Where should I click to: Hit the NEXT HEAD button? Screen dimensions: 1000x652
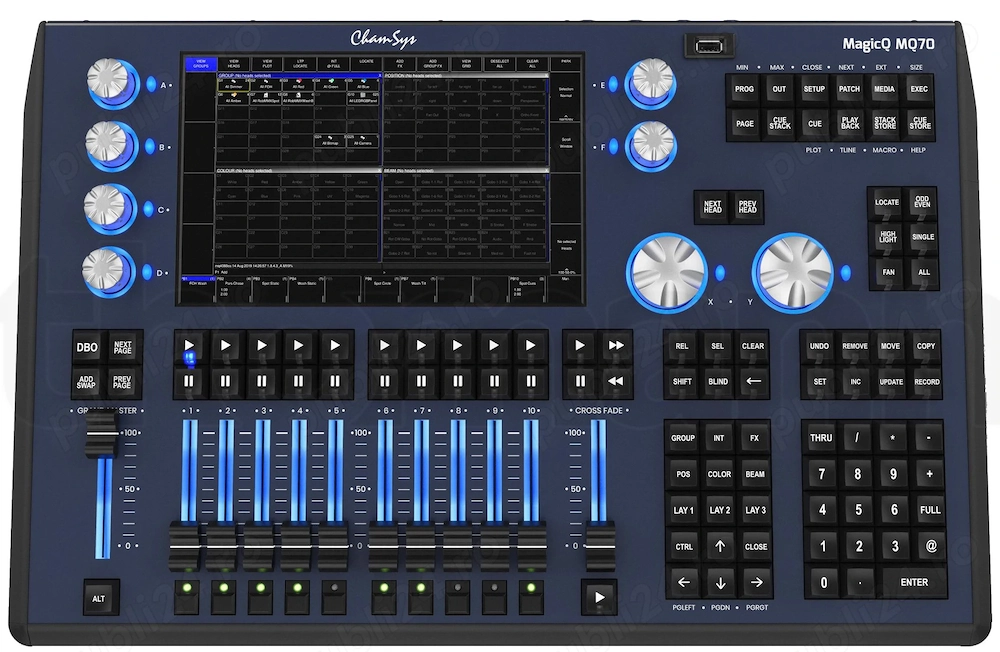click(712, 207)
